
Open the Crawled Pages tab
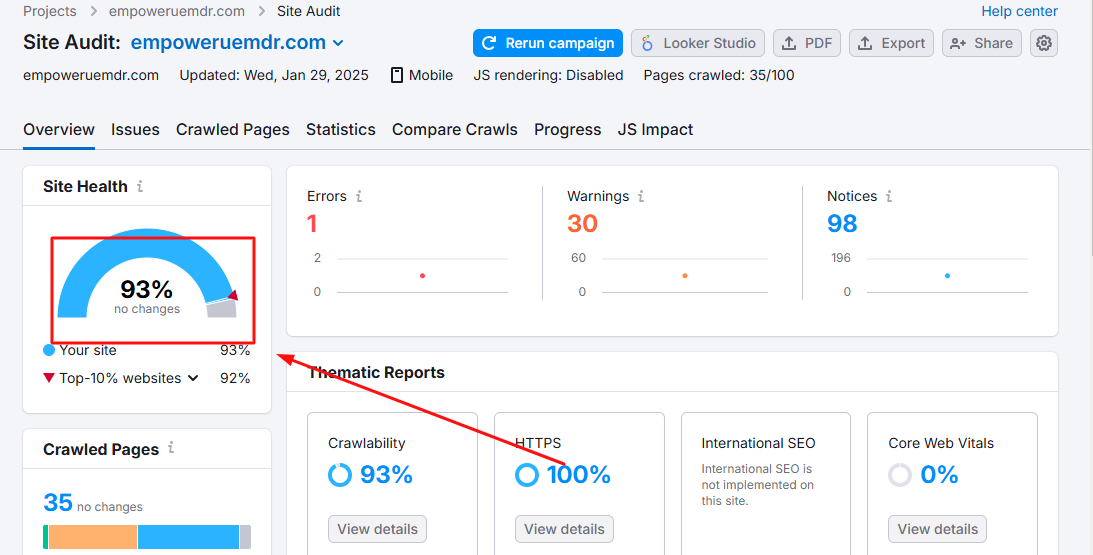(x=233, y=130)
